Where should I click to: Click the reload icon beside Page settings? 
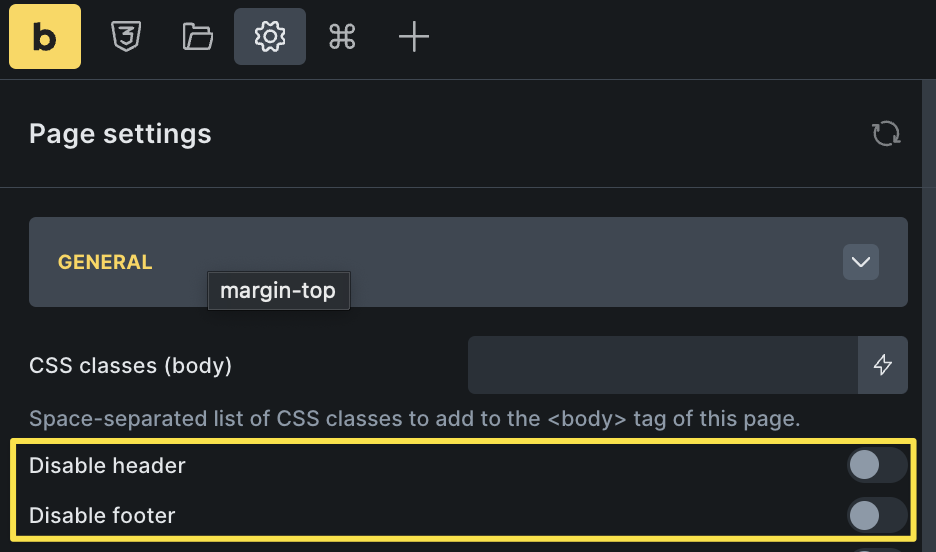point(886,134)
